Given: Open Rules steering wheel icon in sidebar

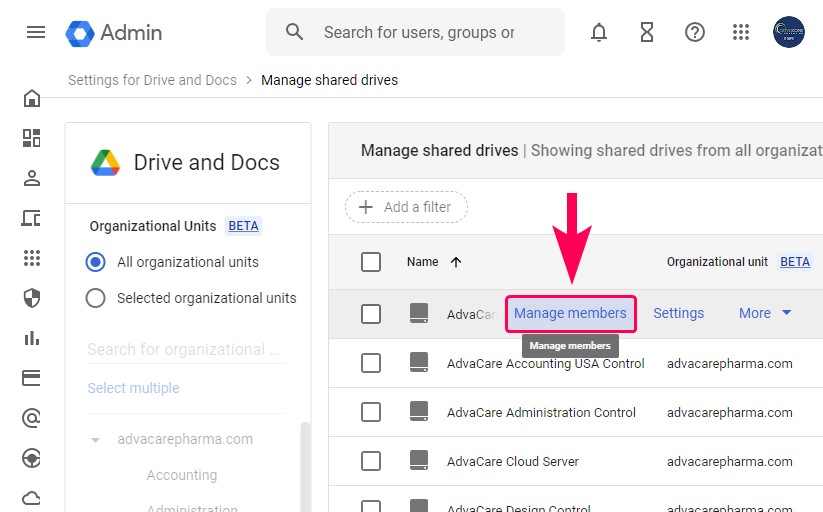Looking at the screenshot, I should pos(31,458).
